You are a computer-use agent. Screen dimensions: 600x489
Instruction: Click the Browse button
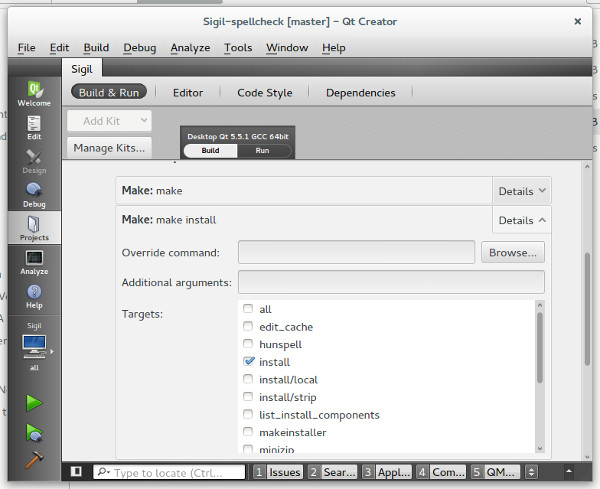513,253
